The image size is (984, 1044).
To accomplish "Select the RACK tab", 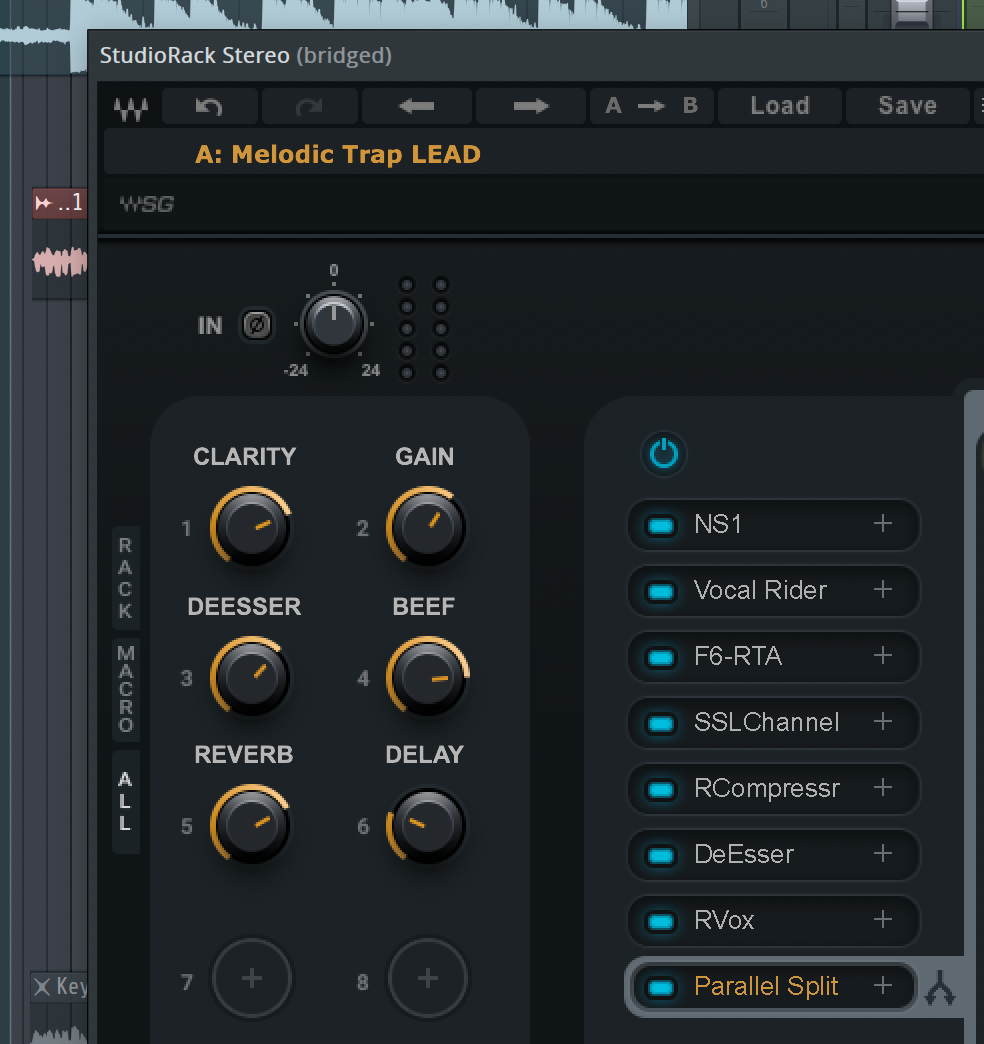I will [x=125, y=576].
